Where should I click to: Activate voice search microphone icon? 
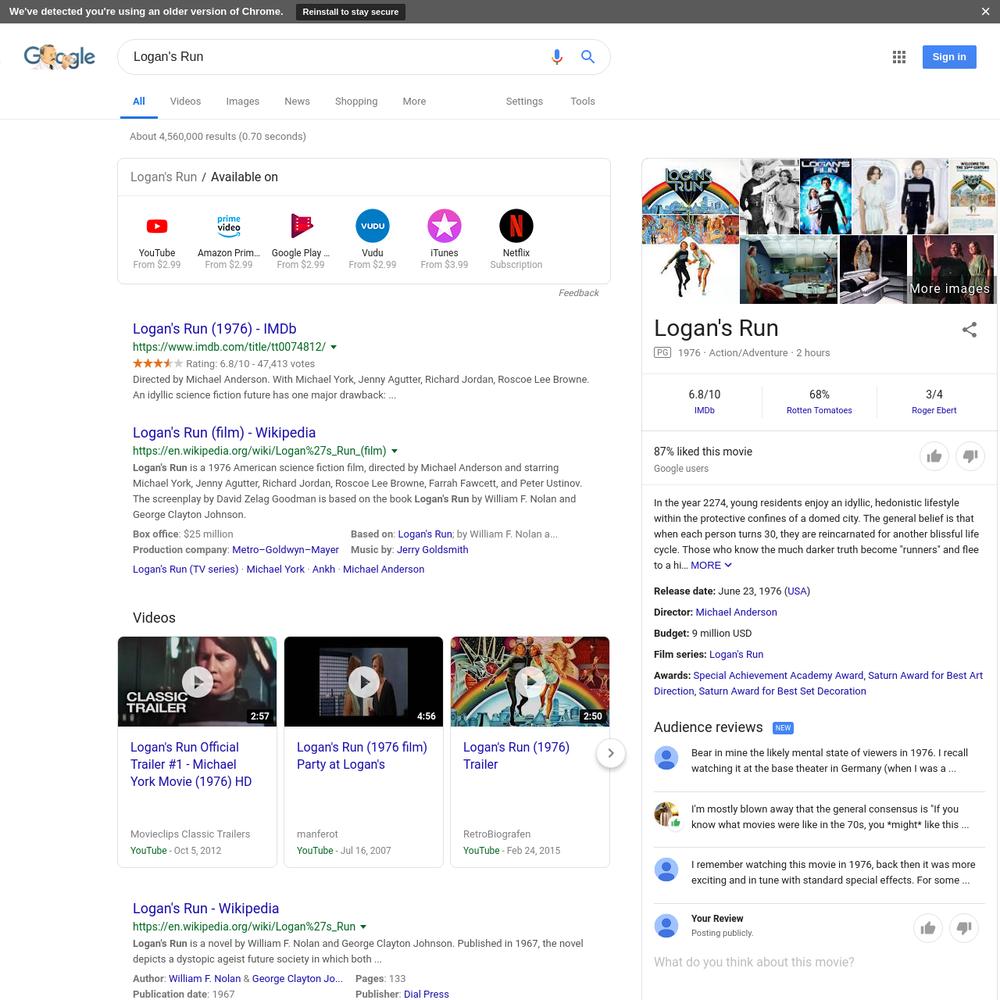pyautogui.click(x=557, y=57)
